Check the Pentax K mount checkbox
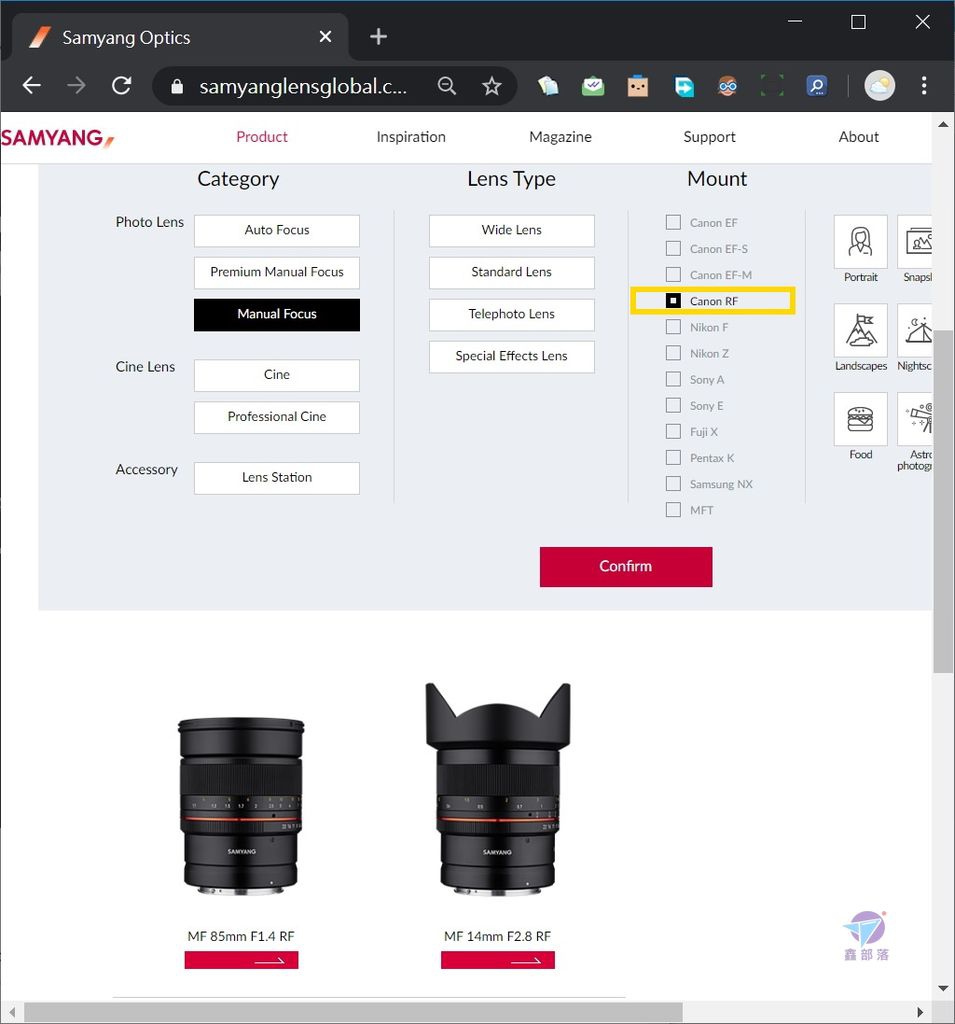The image size is (955, 1024). coord(673,458)
